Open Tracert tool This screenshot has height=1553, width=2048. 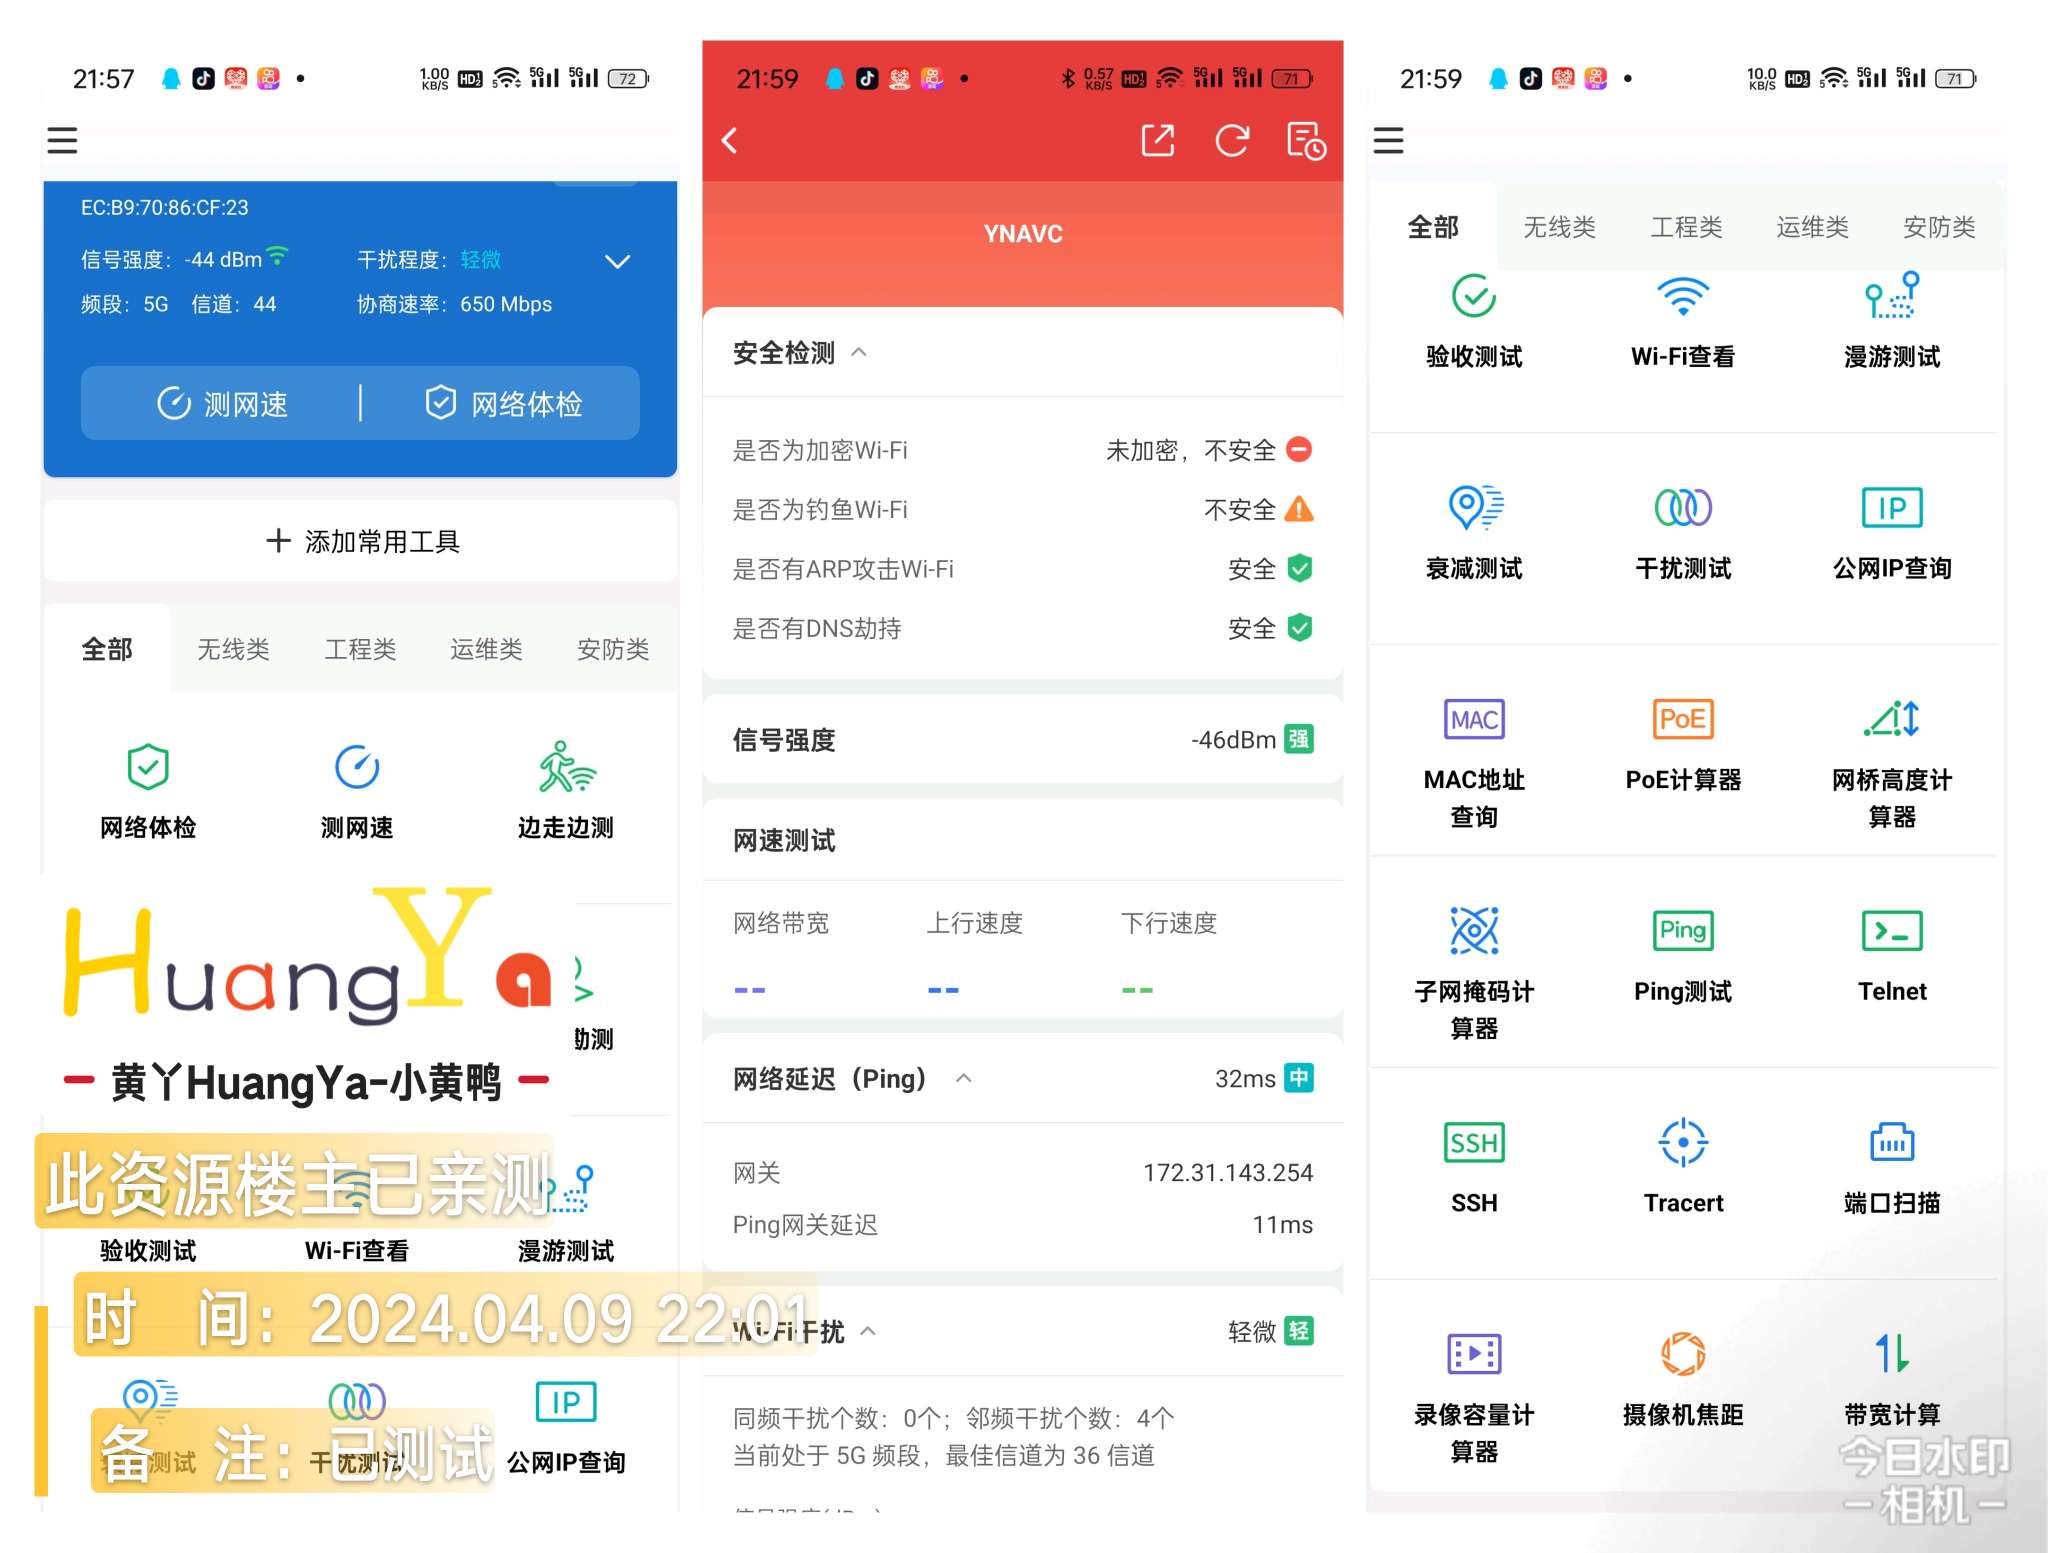1683,1166
